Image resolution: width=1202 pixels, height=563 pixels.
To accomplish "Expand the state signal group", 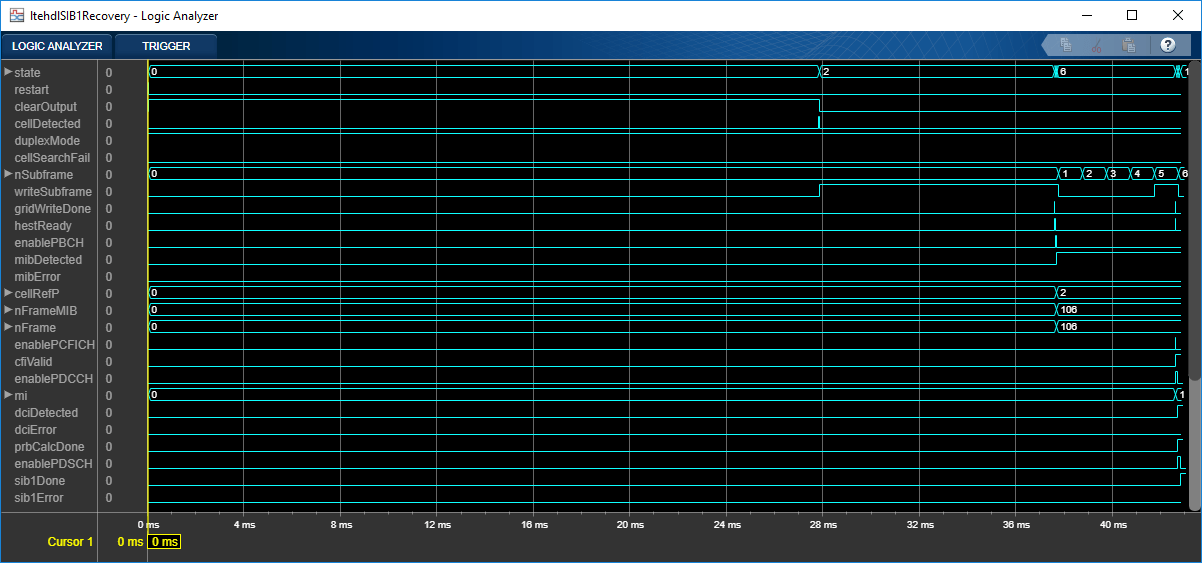I will coord(8,72).
